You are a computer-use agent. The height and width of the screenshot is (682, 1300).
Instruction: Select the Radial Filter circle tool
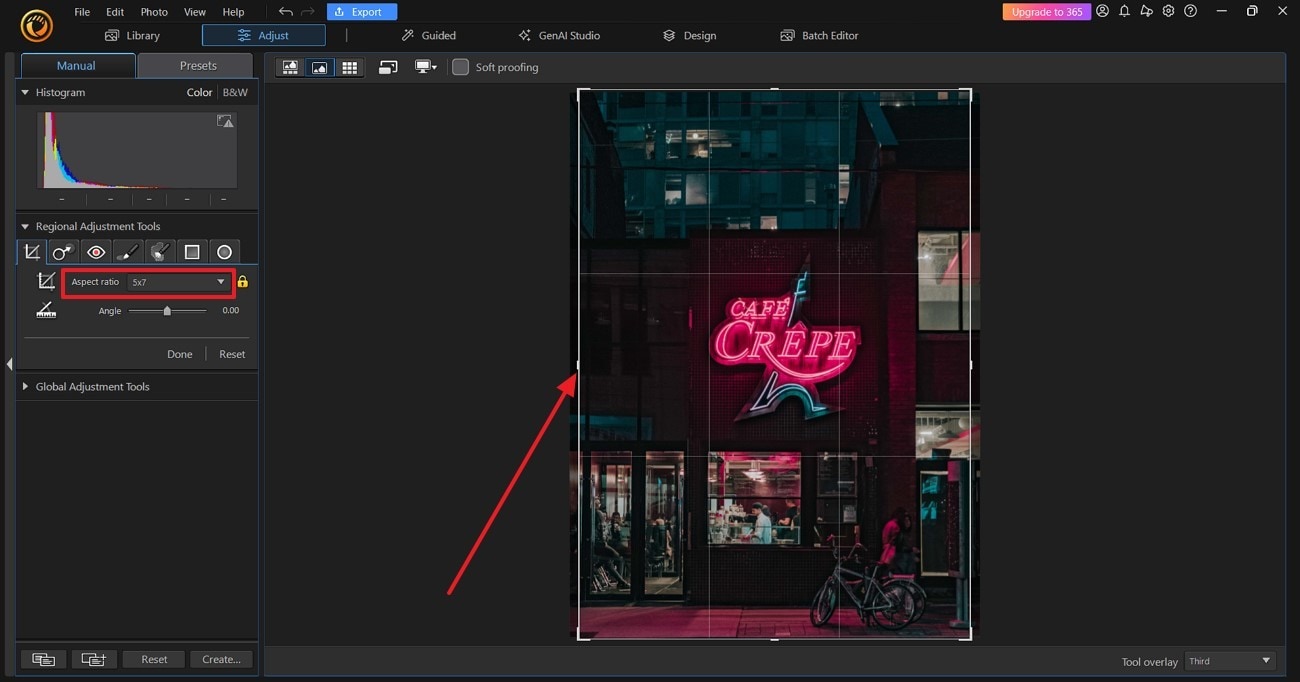224,252
